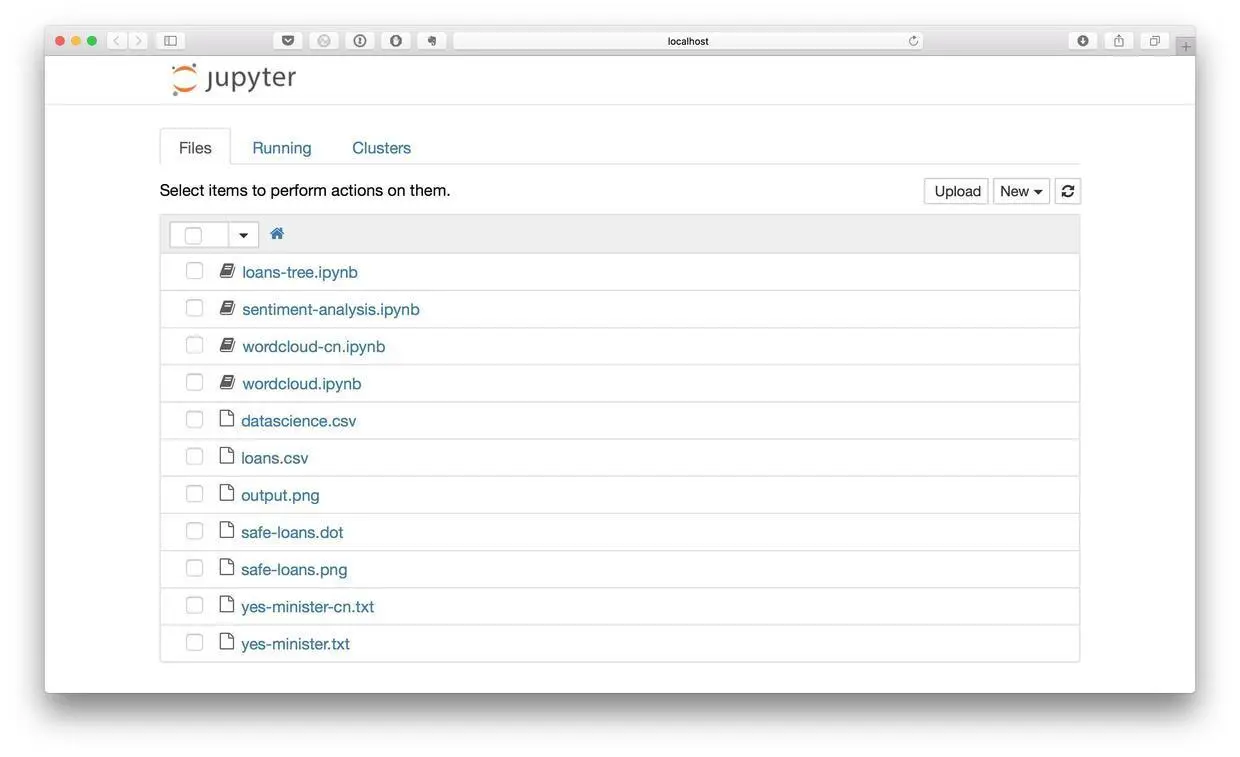Expand the selection type dropdown arrow

click(x=243, y=235)
